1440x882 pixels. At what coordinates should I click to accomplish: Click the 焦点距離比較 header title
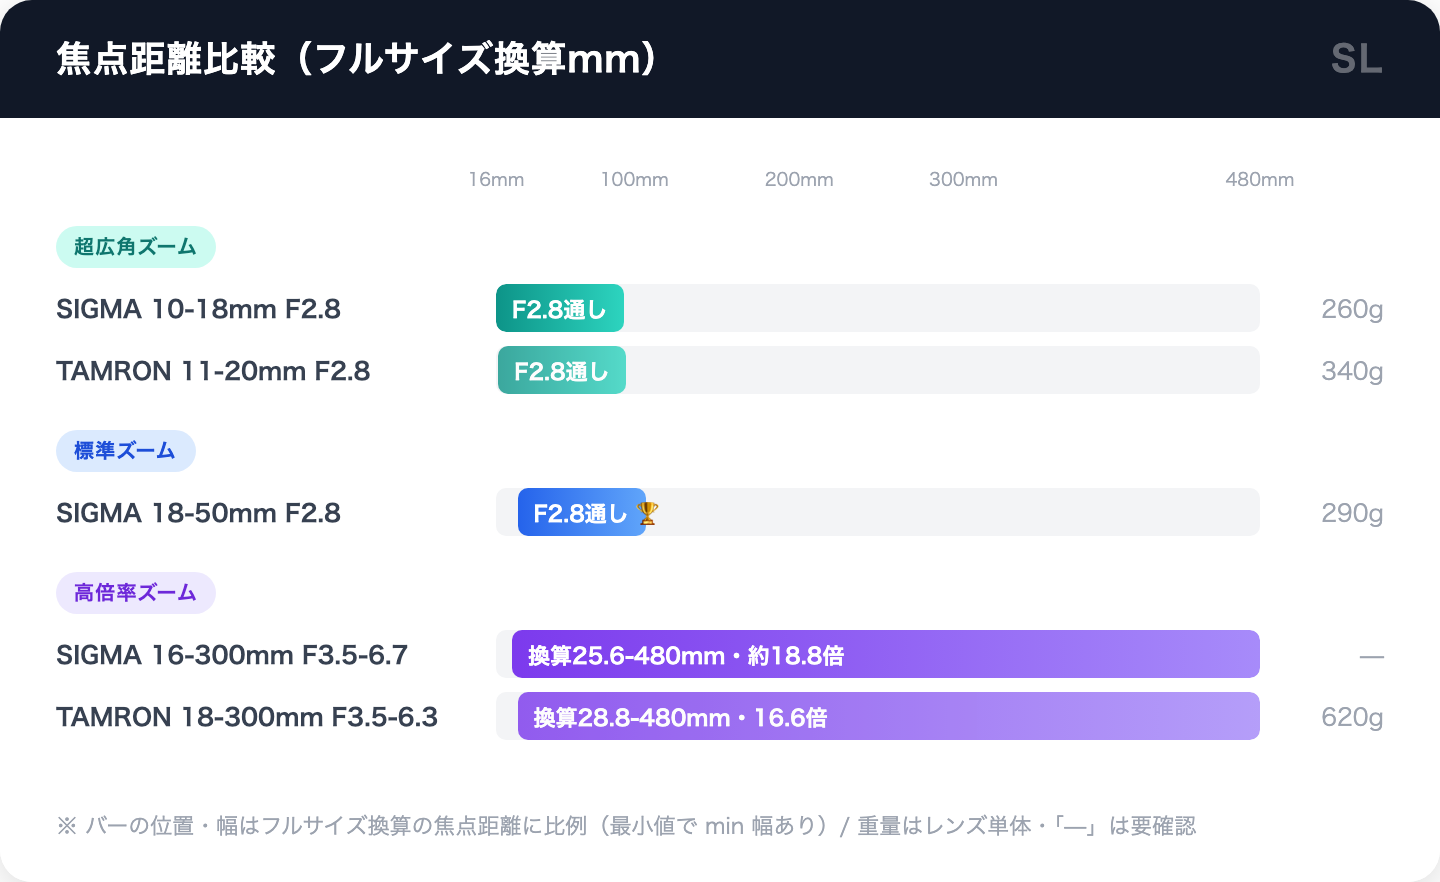click(357, 59)
